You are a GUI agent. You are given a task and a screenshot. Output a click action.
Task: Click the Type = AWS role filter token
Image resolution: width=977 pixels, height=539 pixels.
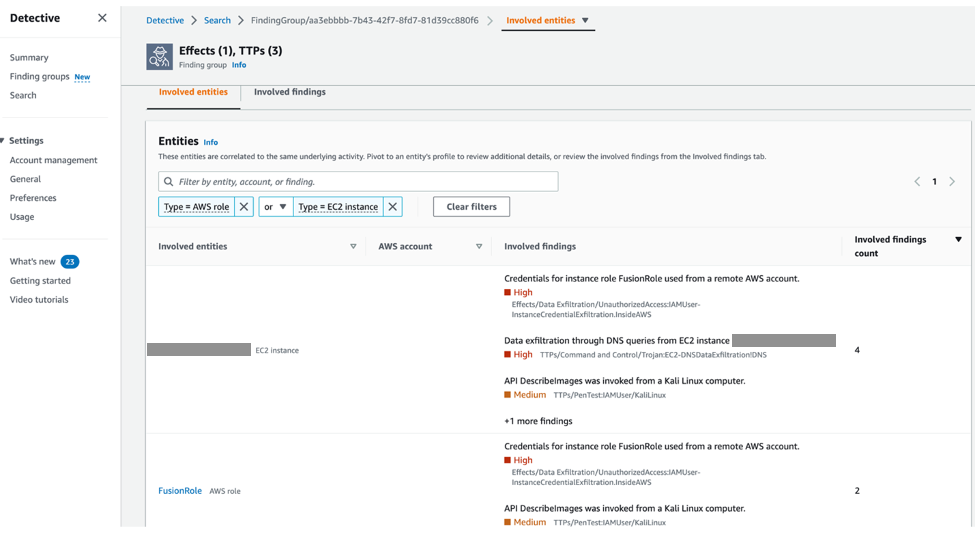[196, 207]
